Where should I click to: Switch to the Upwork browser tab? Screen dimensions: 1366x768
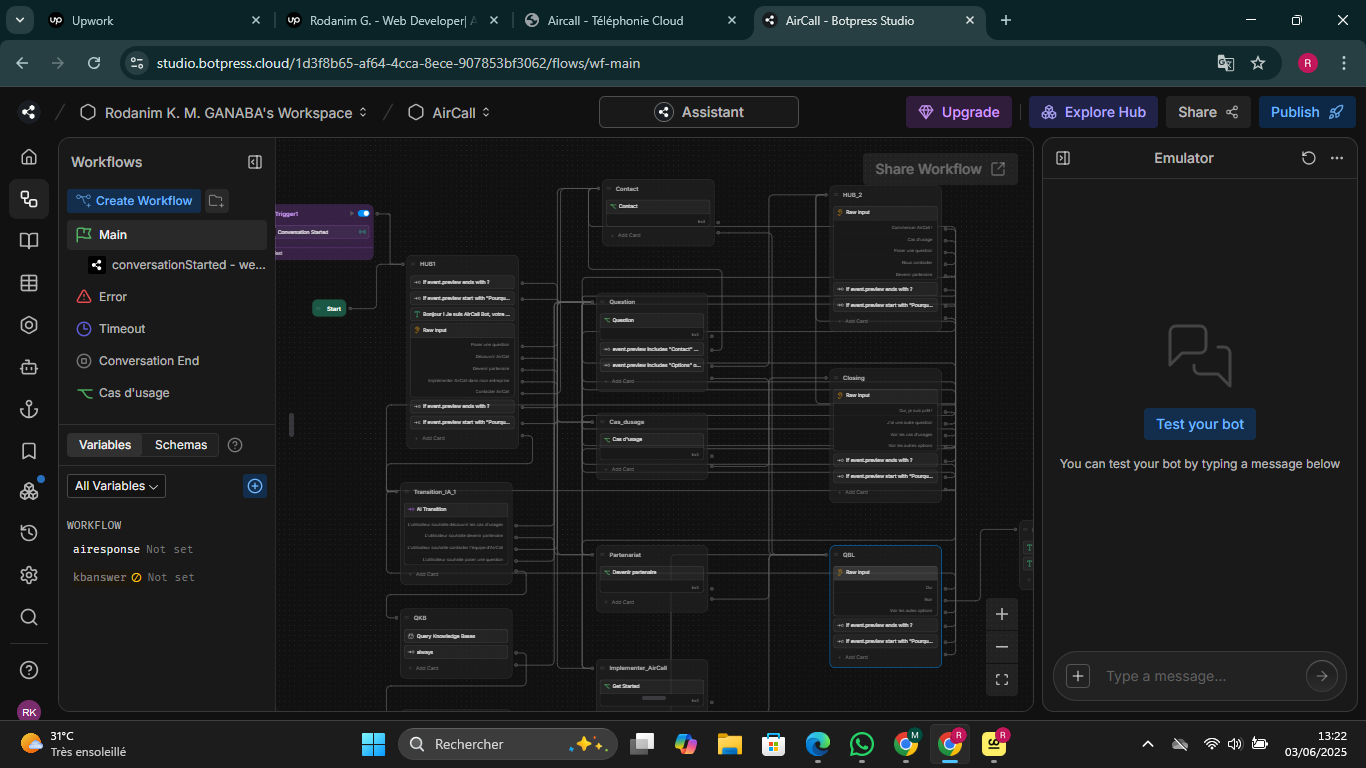[155, 20]
